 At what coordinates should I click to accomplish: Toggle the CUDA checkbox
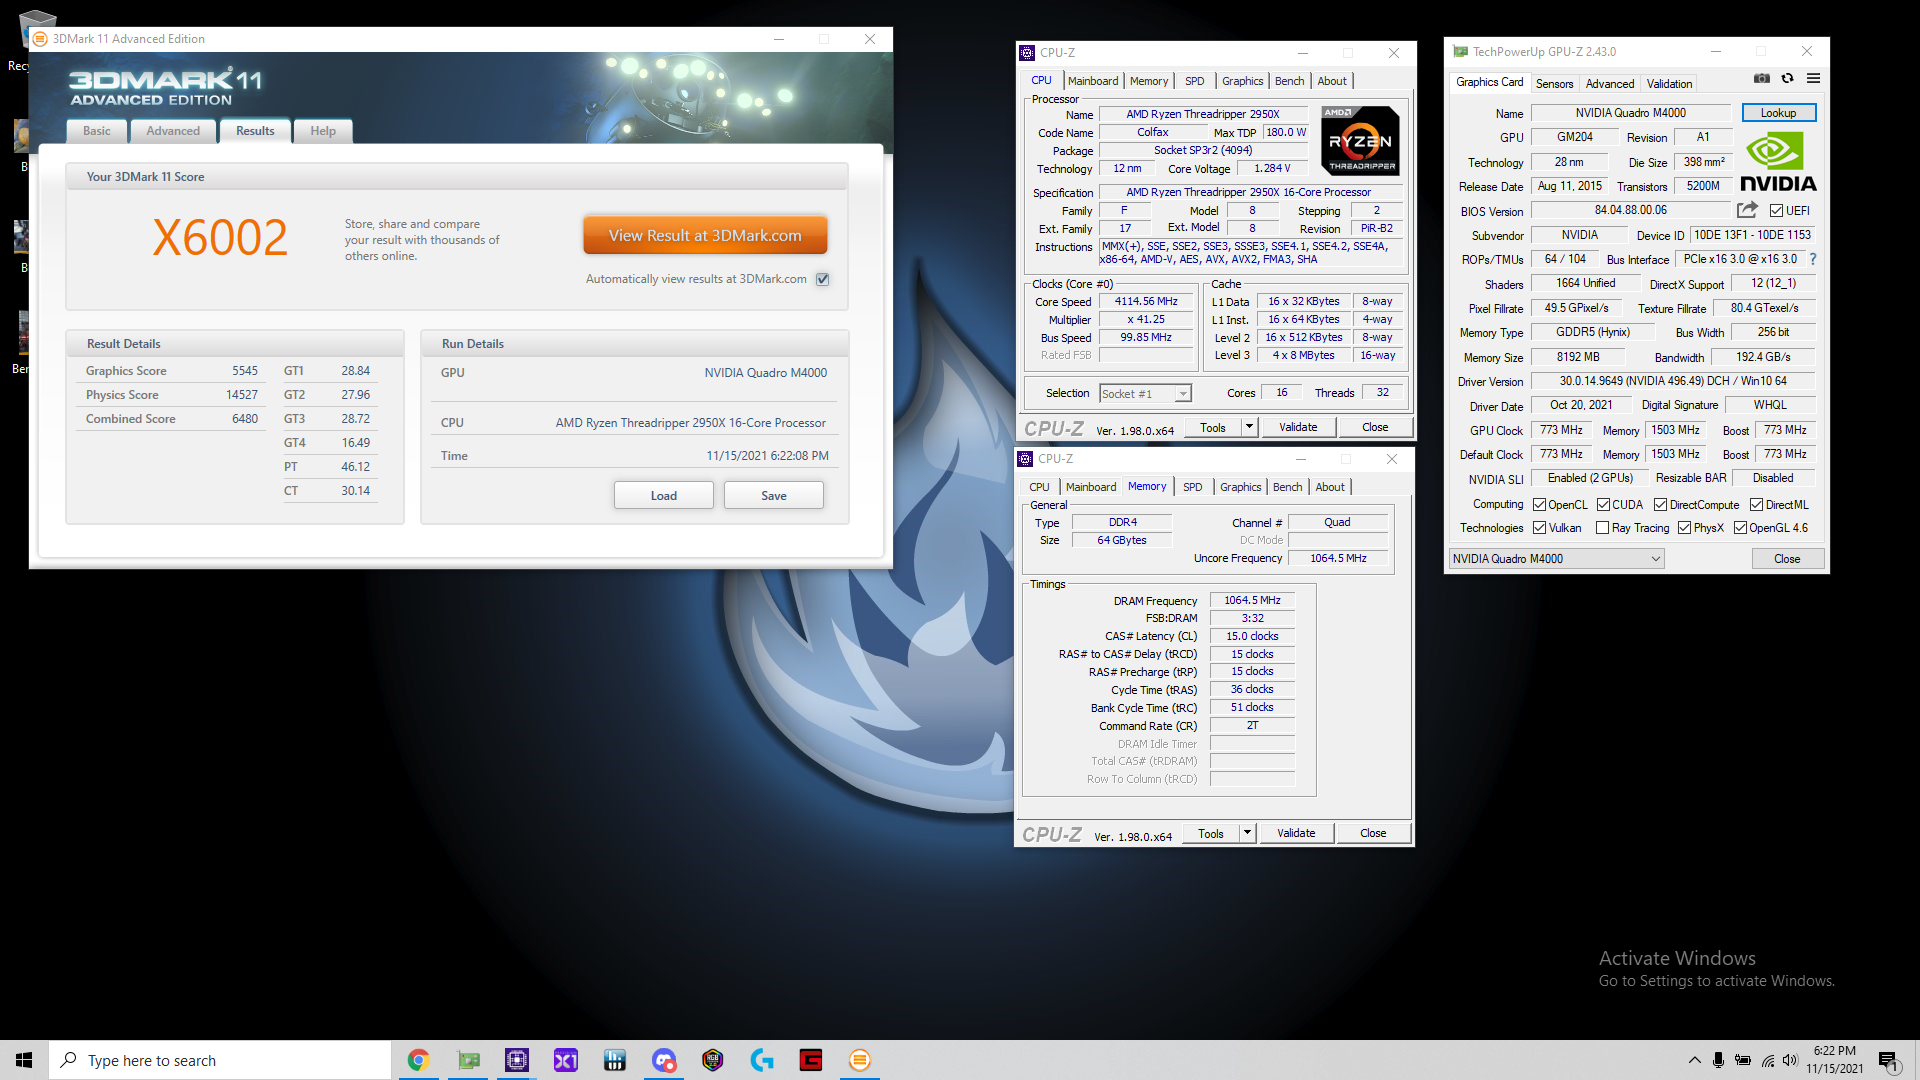(1603, 505)
